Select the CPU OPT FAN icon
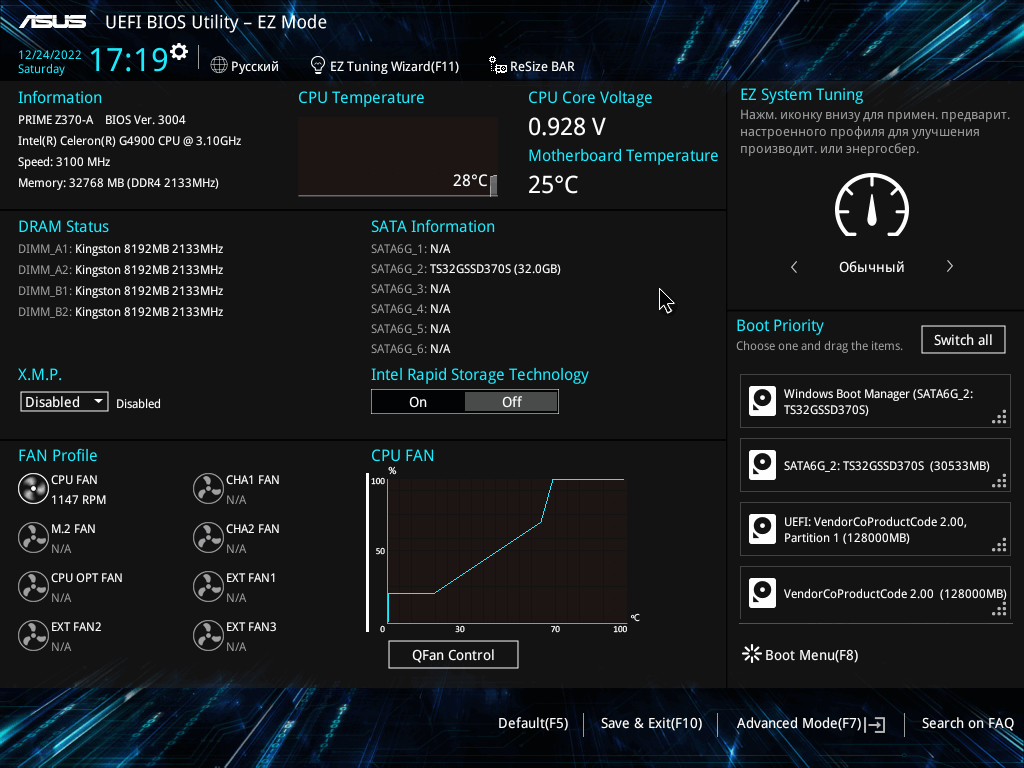This screenshot has width=1024, height=768. point(33,587)
